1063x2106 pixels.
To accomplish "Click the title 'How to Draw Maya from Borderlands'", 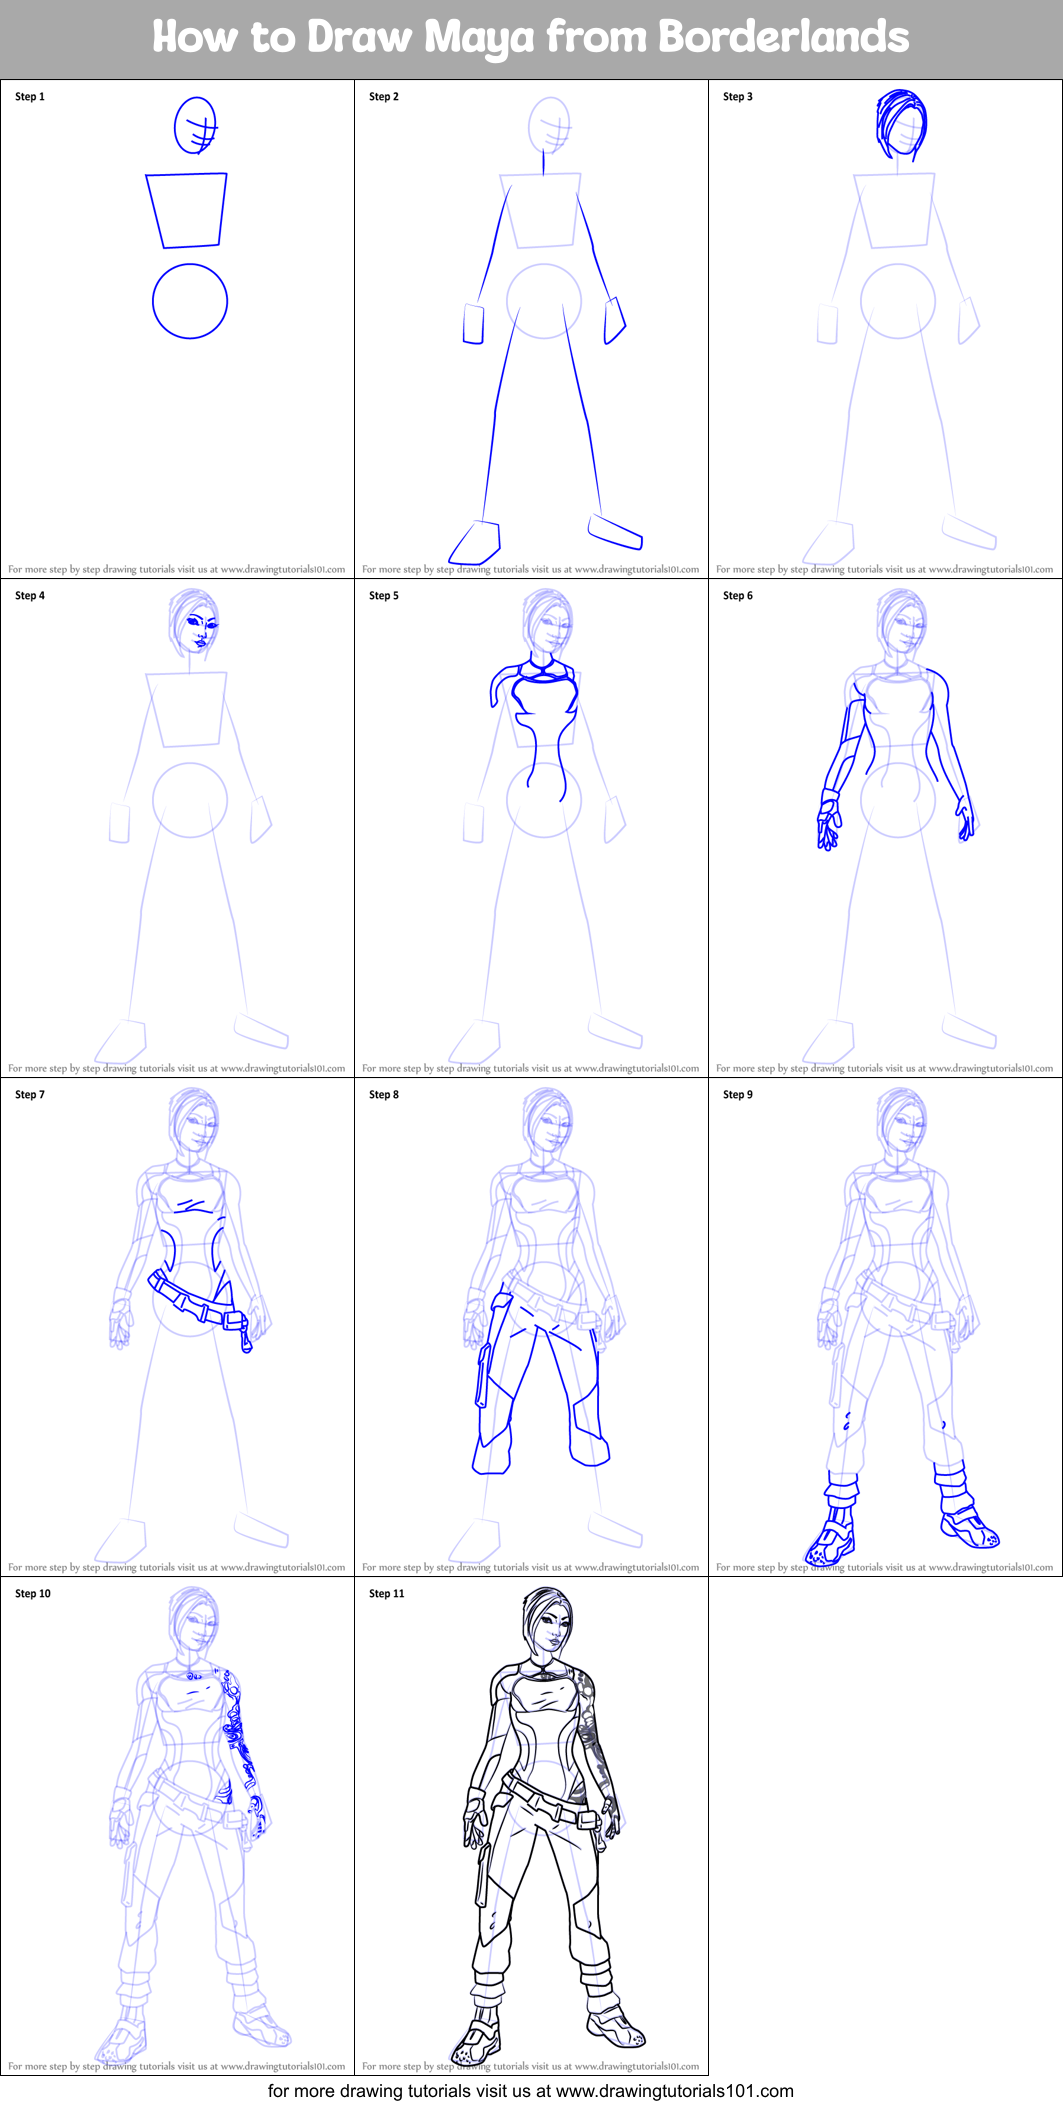I will (x=531, y=37).
